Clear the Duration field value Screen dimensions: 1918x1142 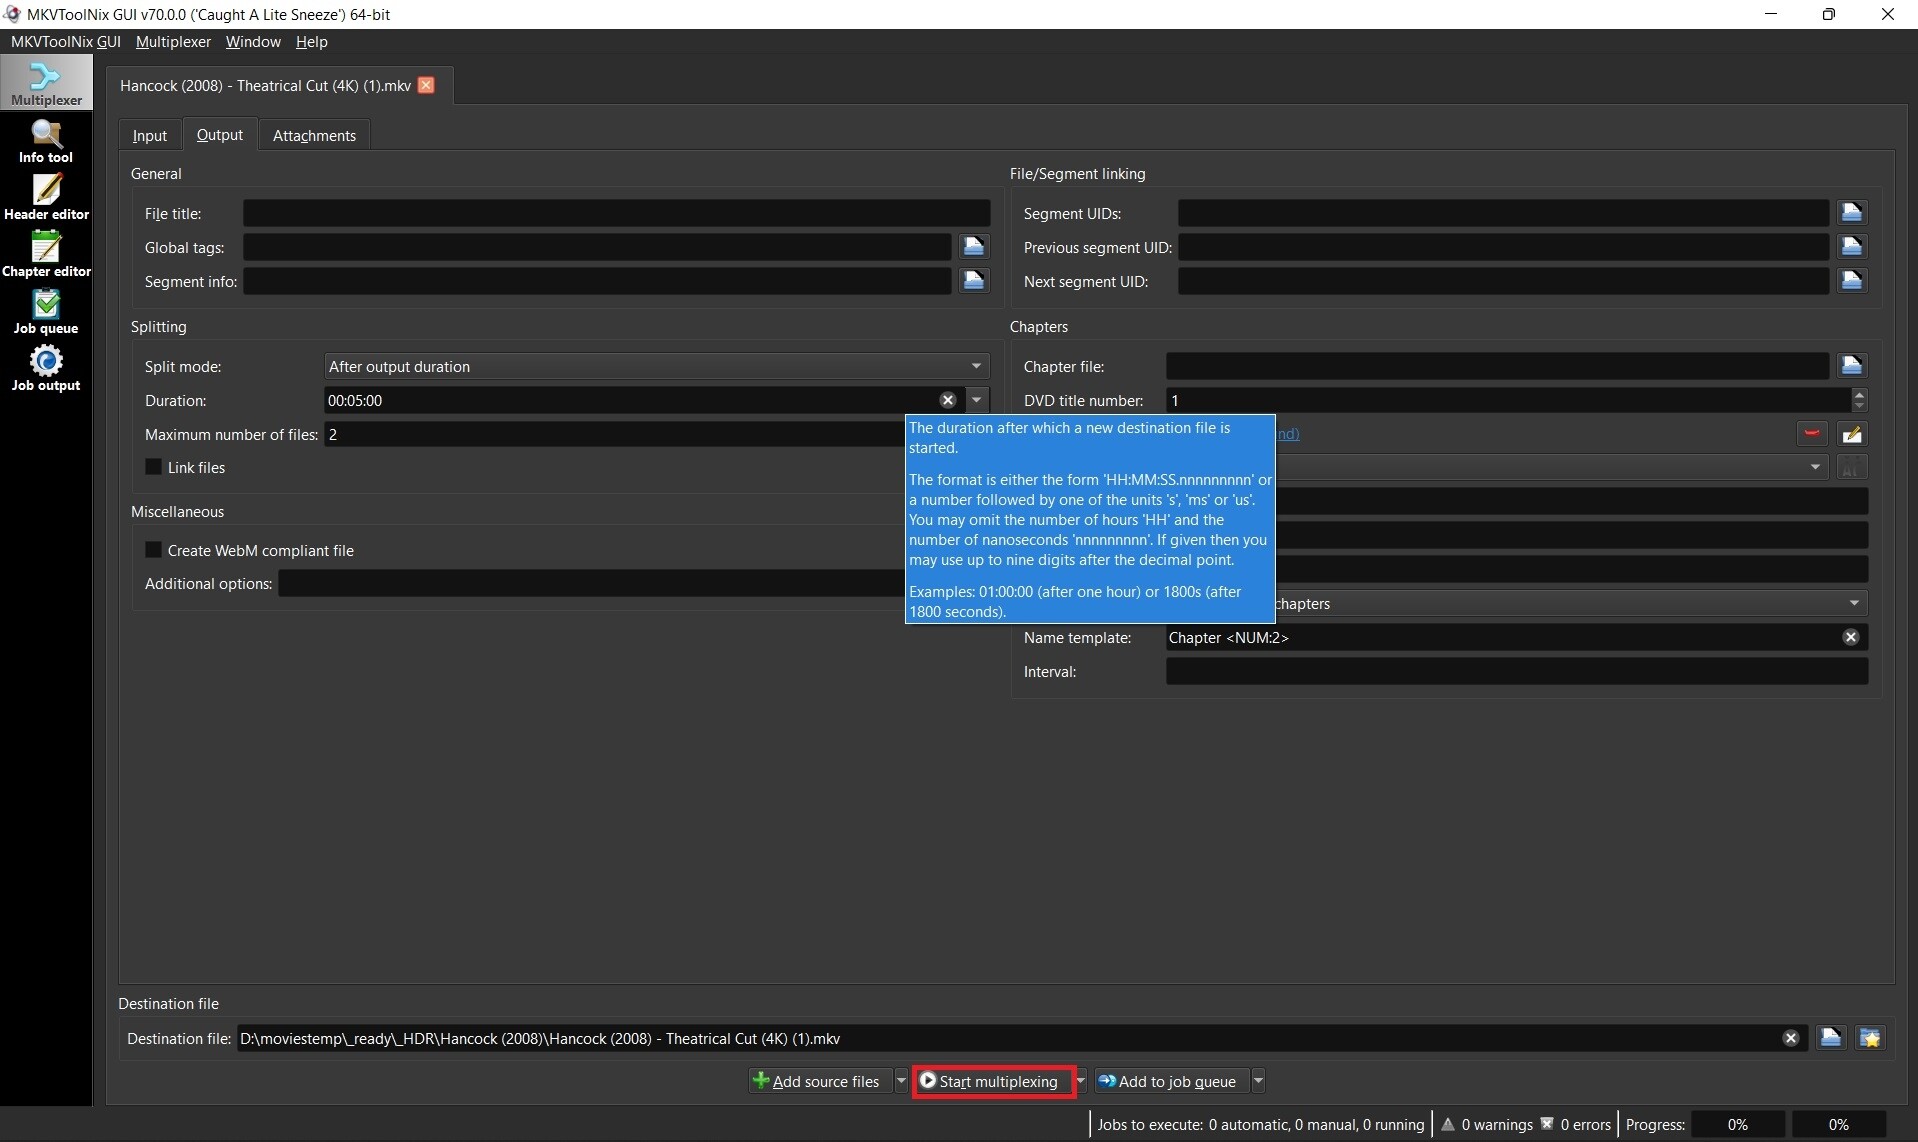click(x=947, y=400)
